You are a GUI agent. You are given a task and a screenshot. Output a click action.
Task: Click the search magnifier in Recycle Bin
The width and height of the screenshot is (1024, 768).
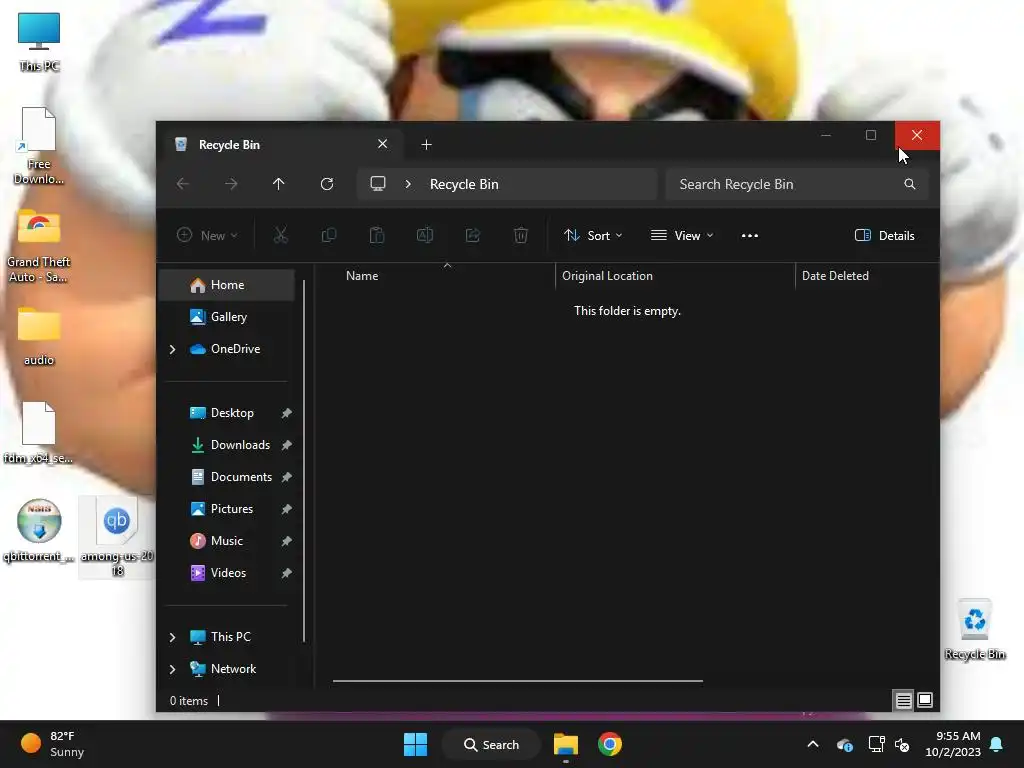[910, 184]
